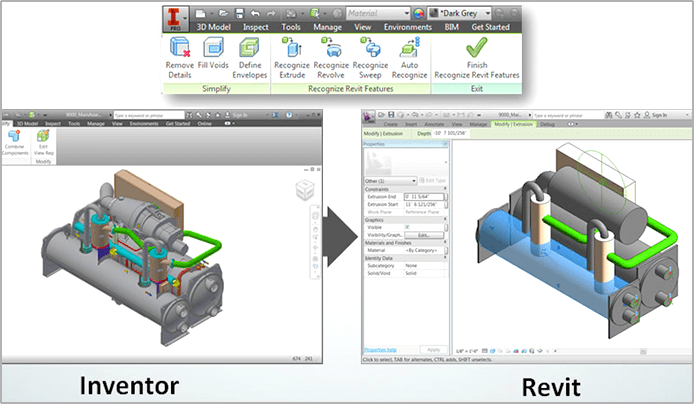This screenshot has width=694, height=404.
Task: Switch to the Debug tab in Revit
Action: coord(547,124)
